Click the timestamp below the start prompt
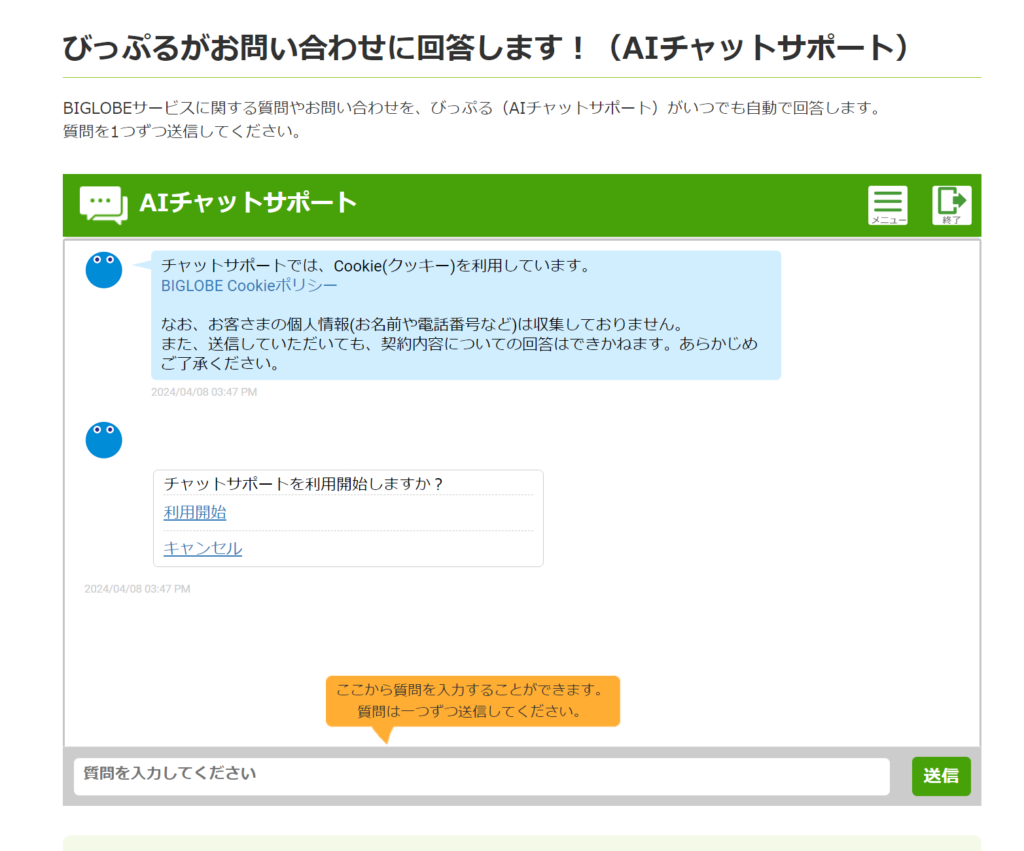Screen dimensions: 1024x851 (x=137, y=589)
